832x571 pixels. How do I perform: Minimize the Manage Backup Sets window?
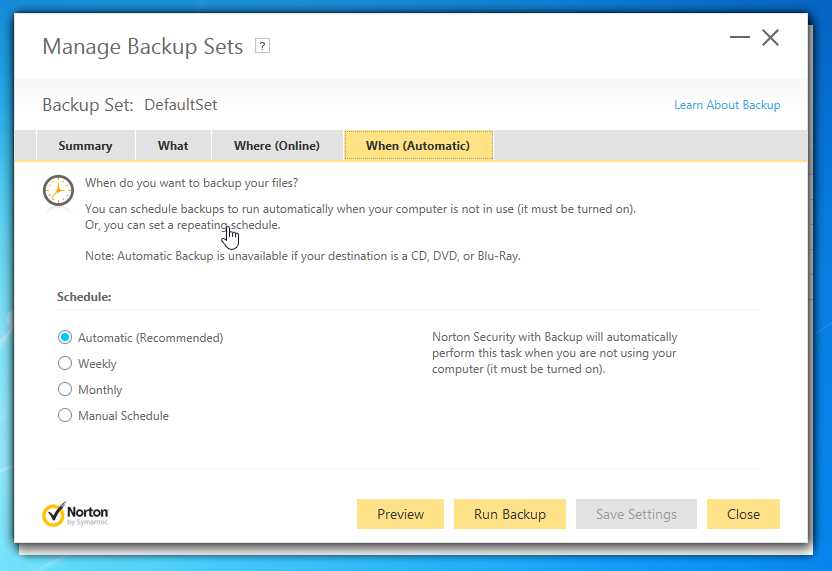740,38
